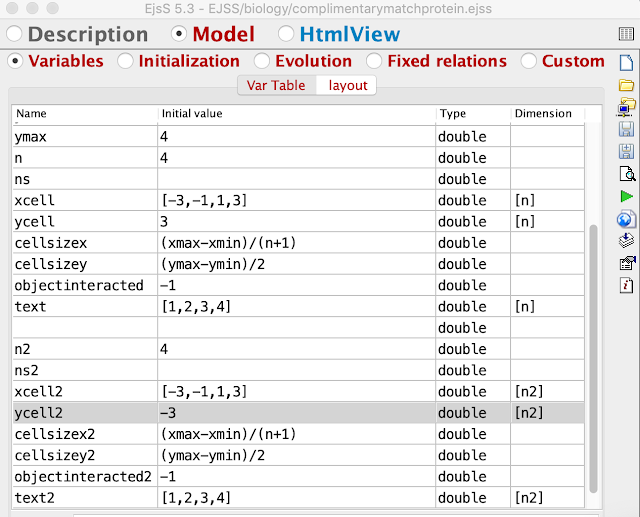Select the Description radio button
The height and width of the screenshot is (517, 640).
[15, 34]
